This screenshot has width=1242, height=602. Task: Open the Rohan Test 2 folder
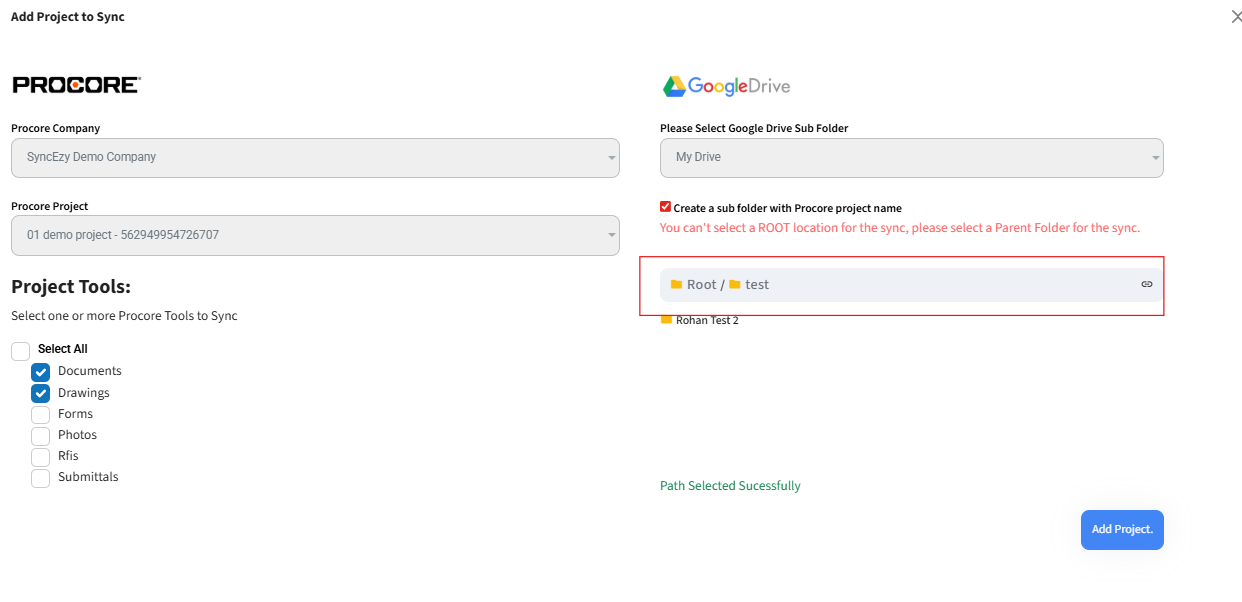point(707,321)
